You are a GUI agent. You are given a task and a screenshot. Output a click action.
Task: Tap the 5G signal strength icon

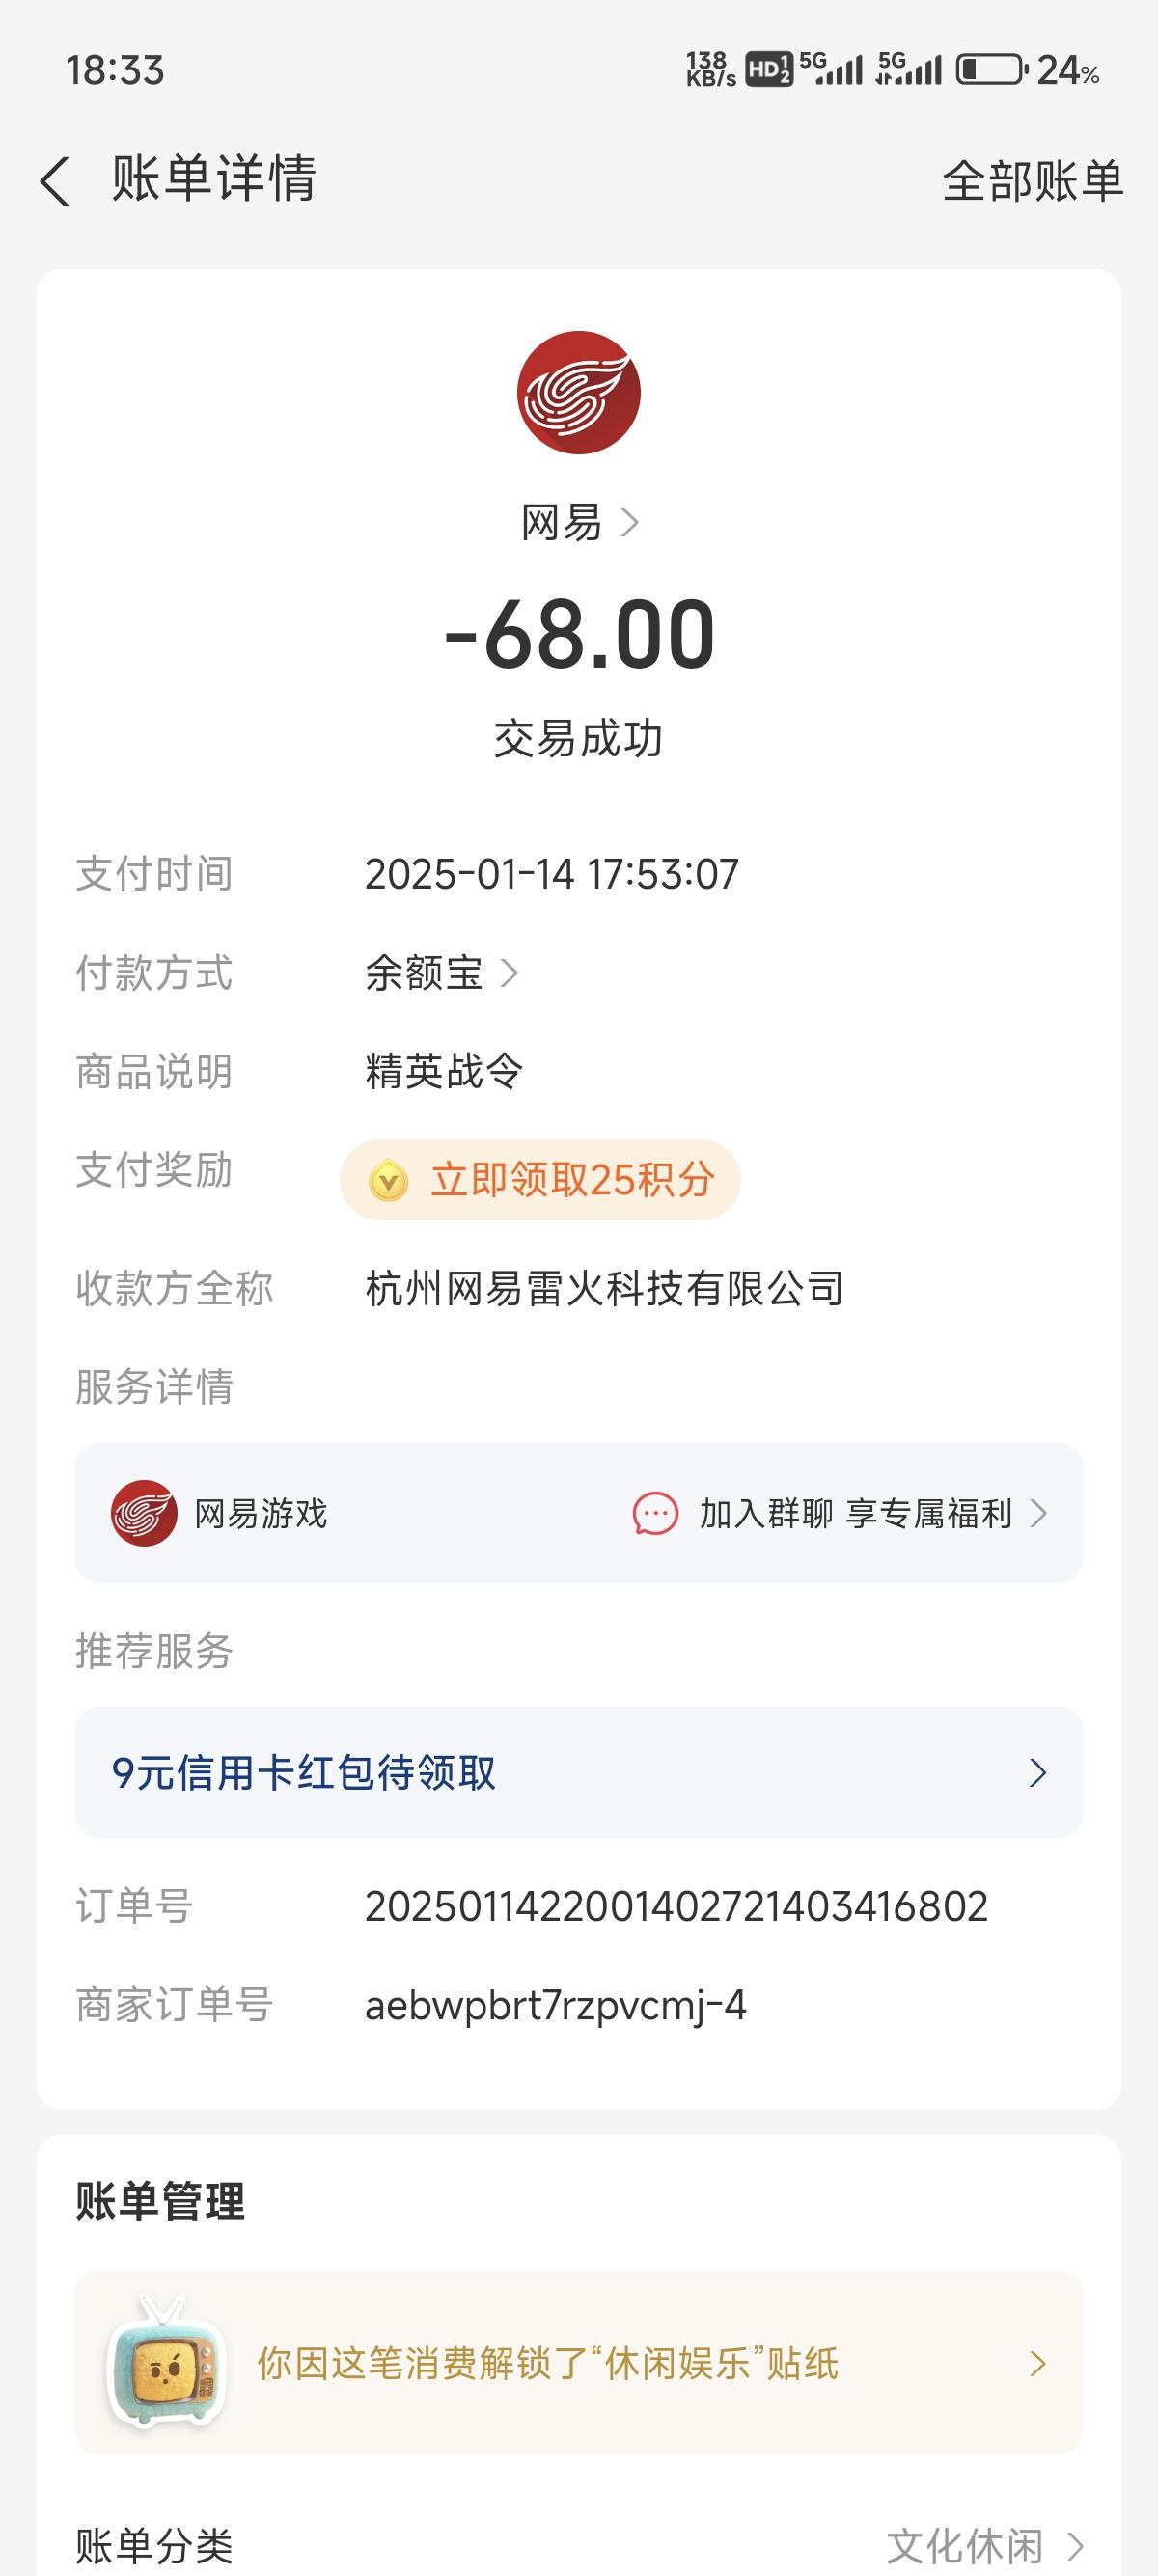point(832,69)
